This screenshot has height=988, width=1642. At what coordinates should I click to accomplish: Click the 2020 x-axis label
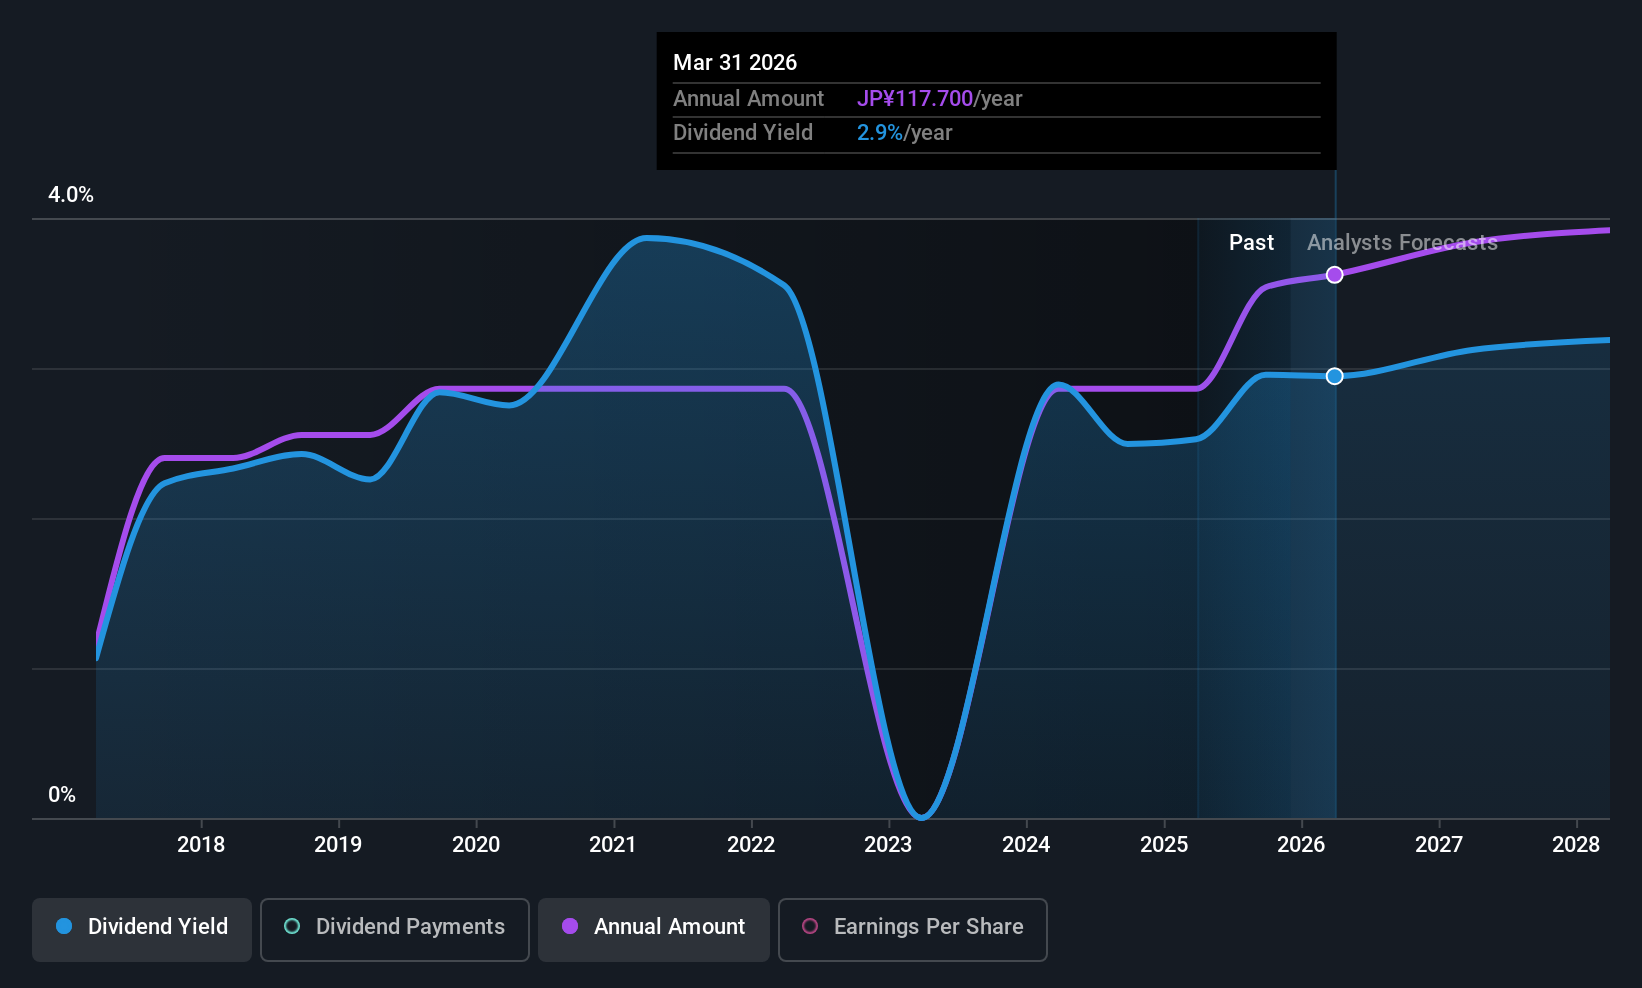coord(476,845)
